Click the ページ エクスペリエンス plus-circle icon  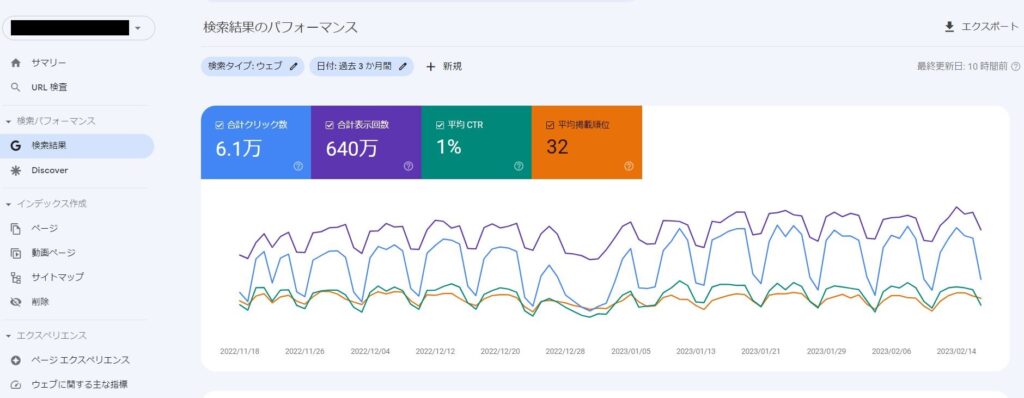click(x=16, y=360)
